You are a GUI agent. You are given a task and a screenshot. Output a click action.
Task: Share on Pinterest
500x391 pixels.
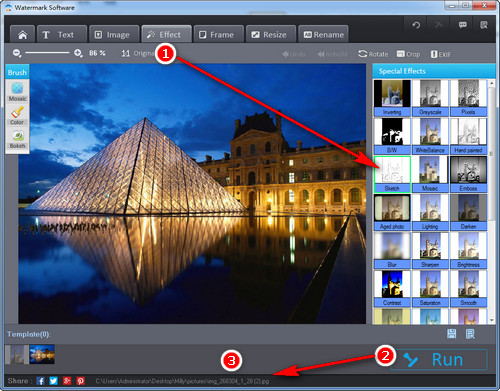click(x=80, y=381)
